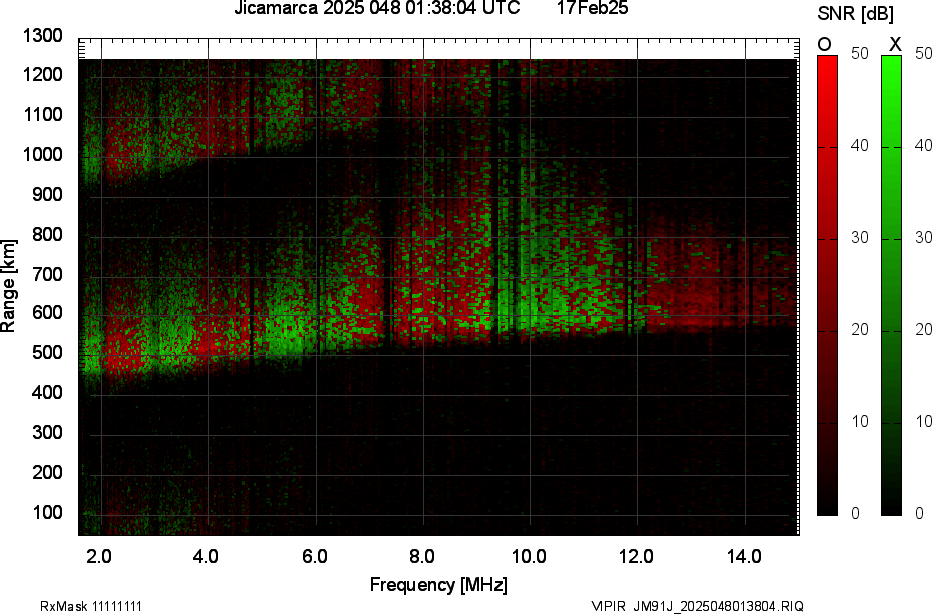Click the 300 range tick label
This screenshot has height=614, width=932.
tap(47, 432)
